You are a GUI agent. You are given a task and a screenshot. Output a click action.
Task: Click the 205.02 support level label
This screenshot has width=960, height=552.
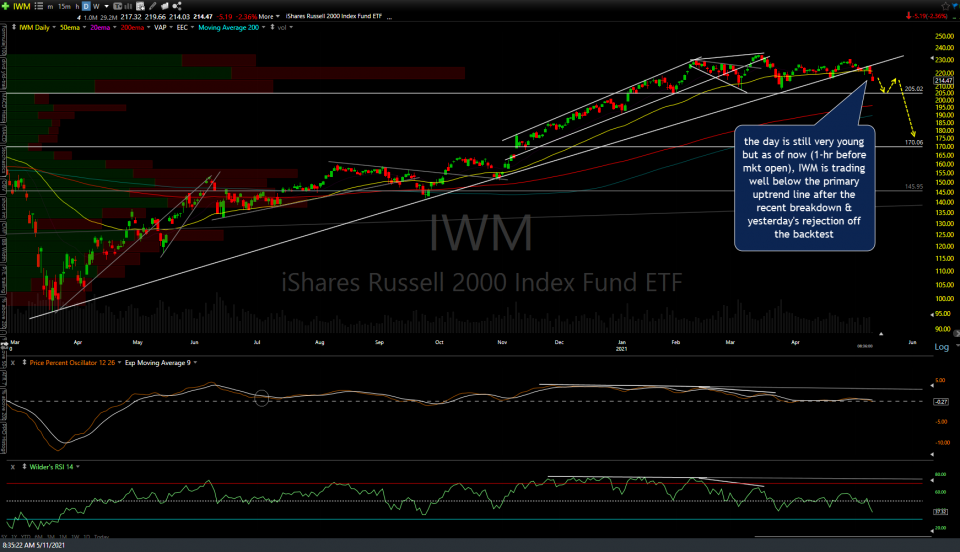coord(913,89)
